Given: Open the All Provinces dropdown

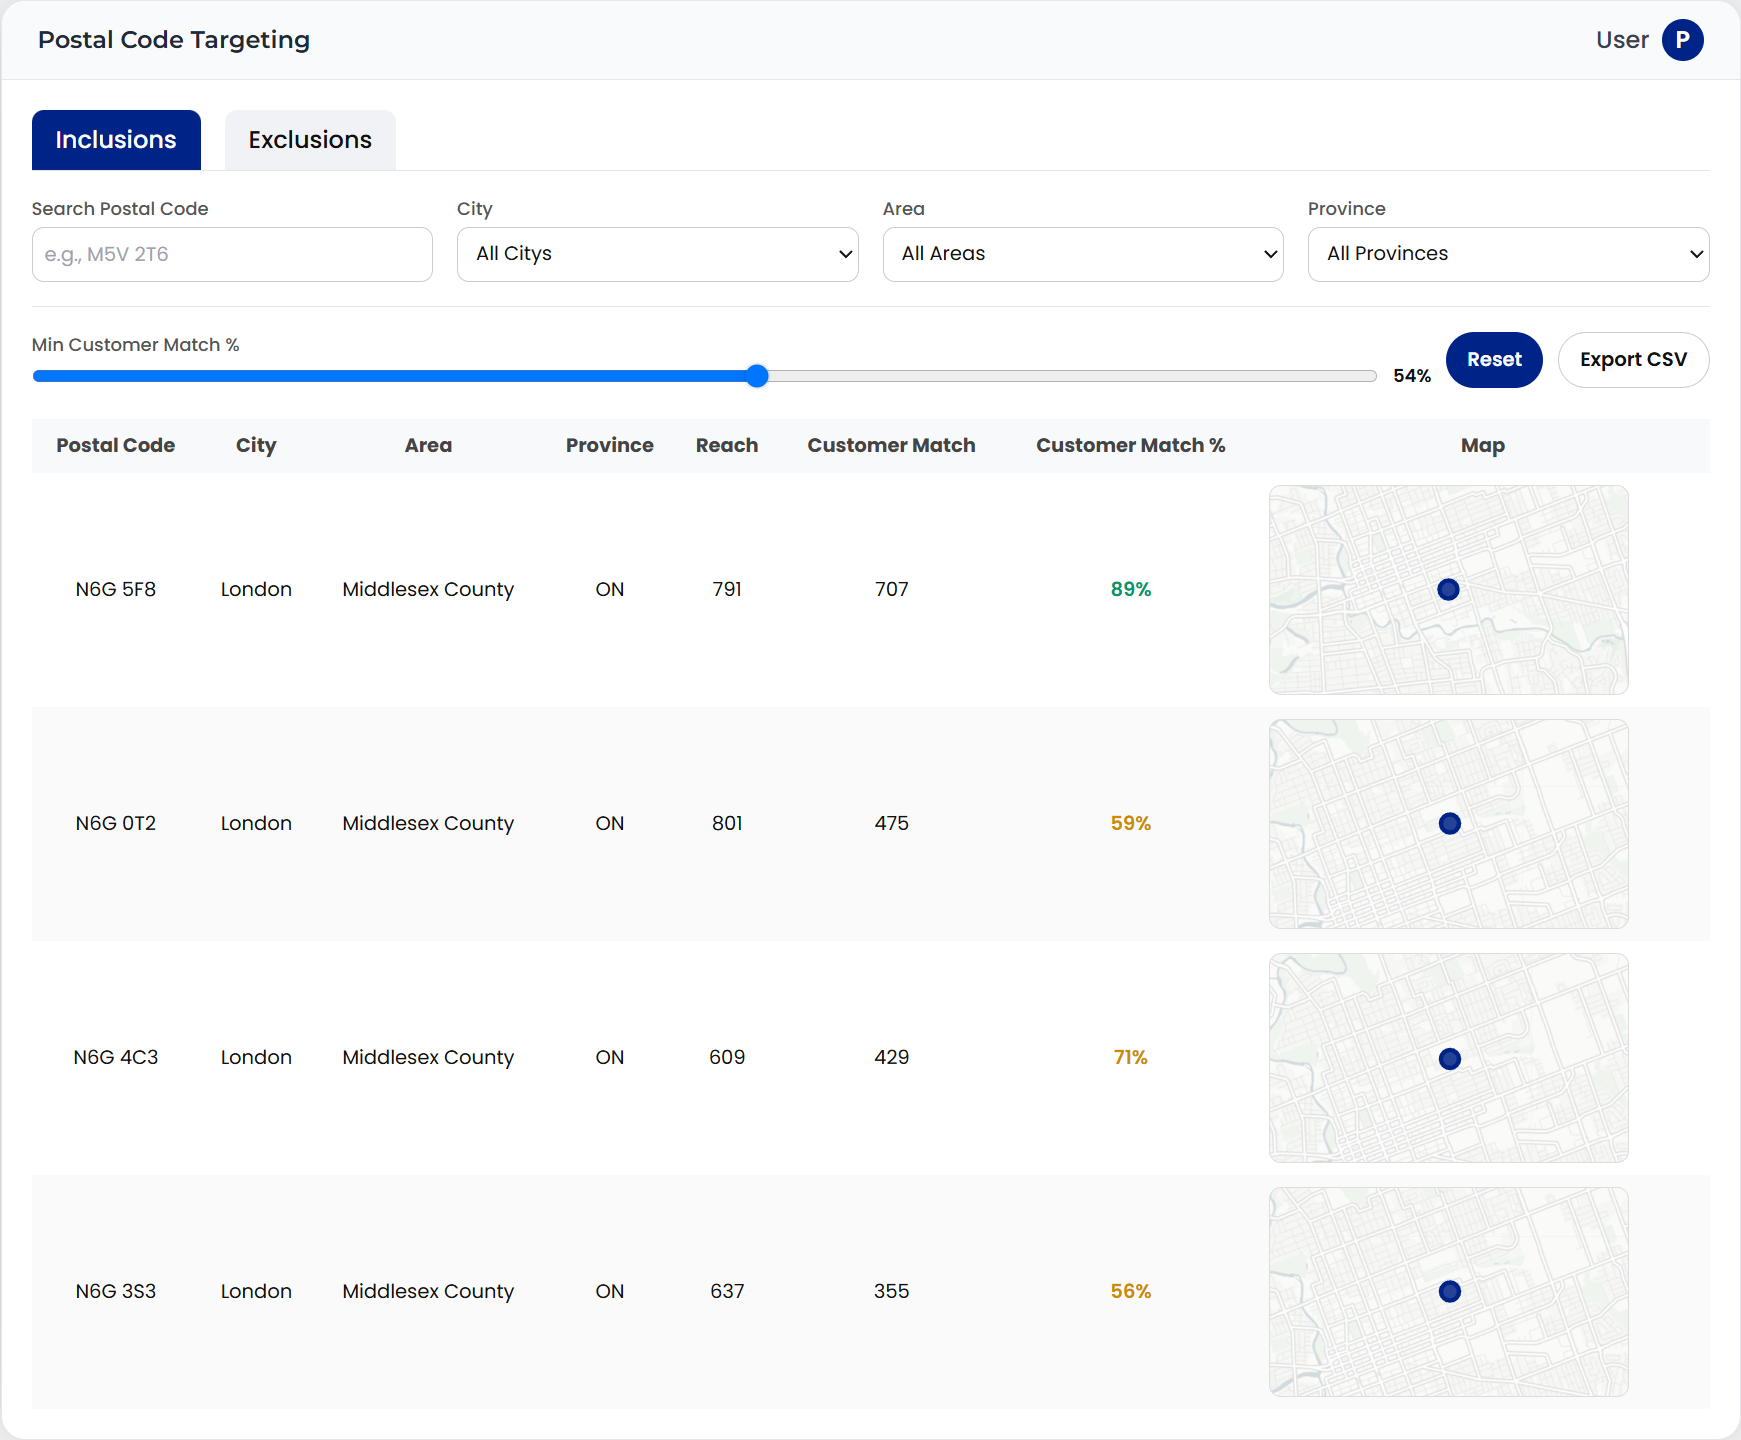Looking at the screenshot, I should 1508,254.
